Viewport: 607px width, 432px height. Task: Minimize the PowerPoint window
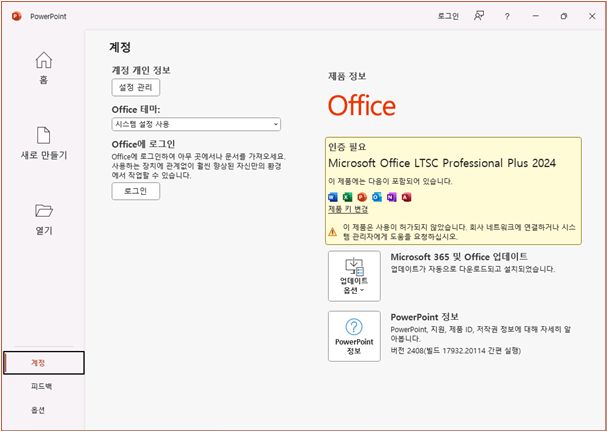tap(536, 16)
